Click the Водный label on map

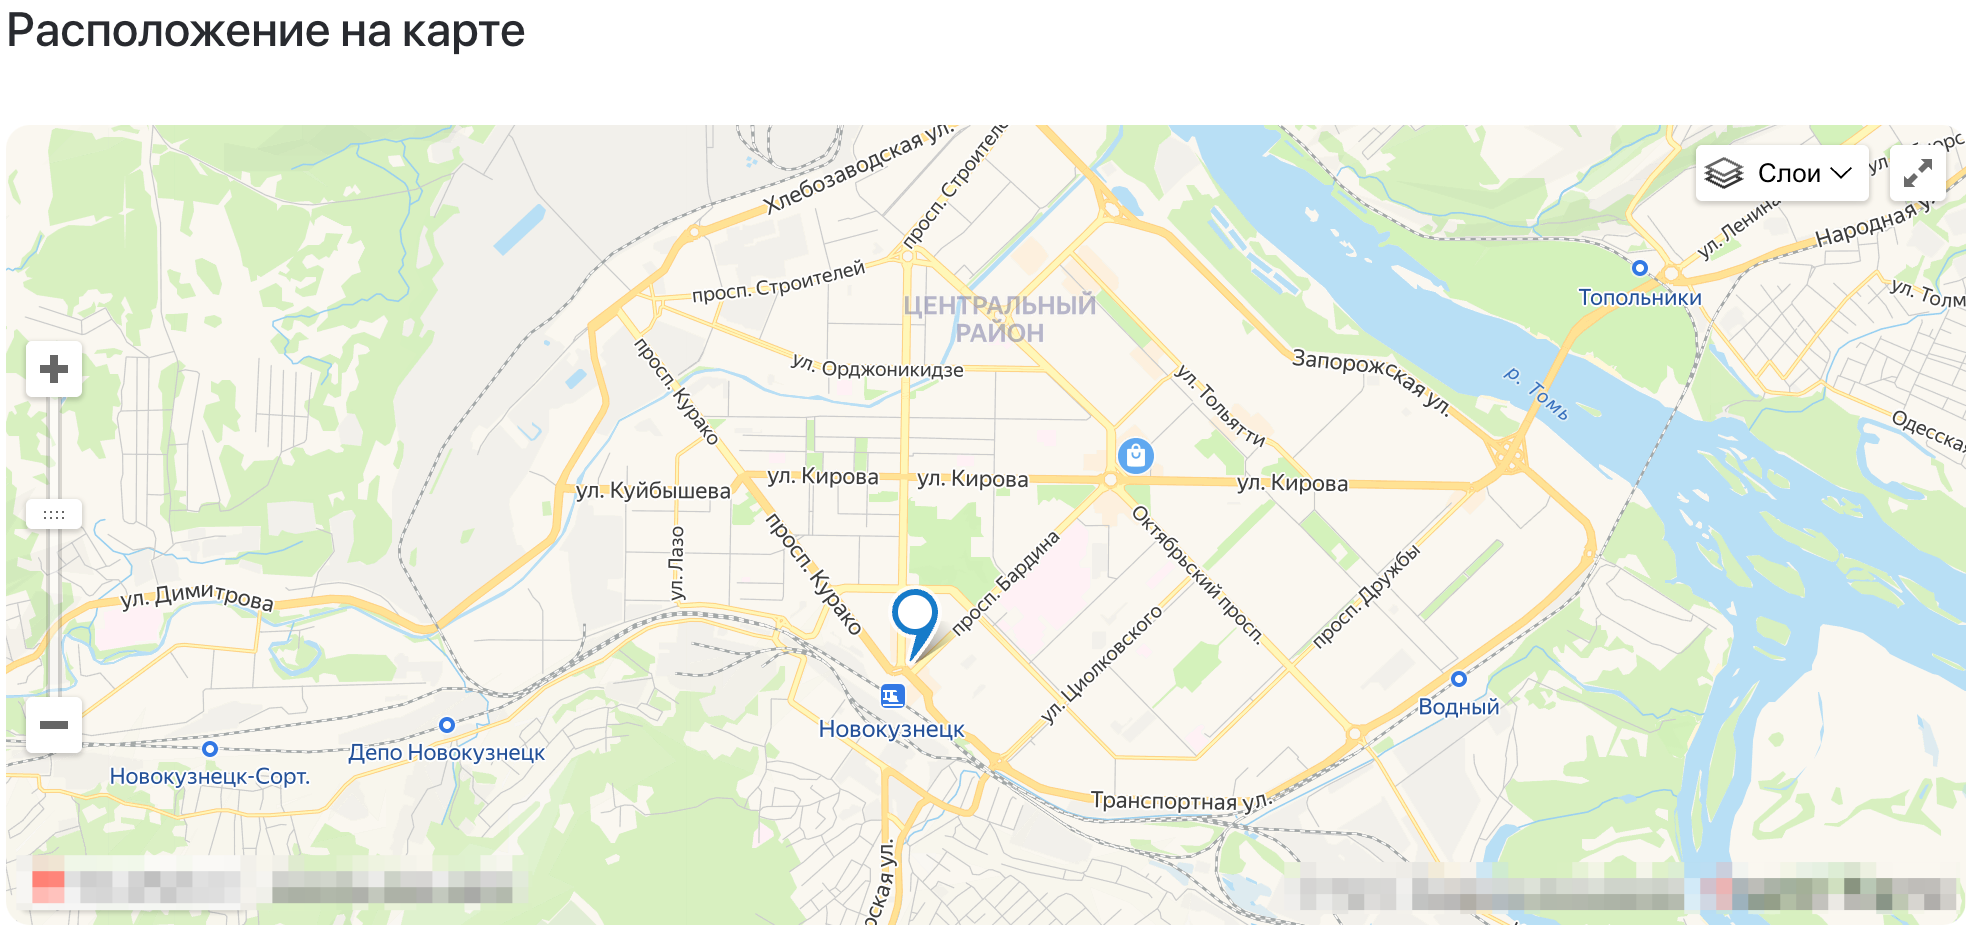pos(1459,707)
